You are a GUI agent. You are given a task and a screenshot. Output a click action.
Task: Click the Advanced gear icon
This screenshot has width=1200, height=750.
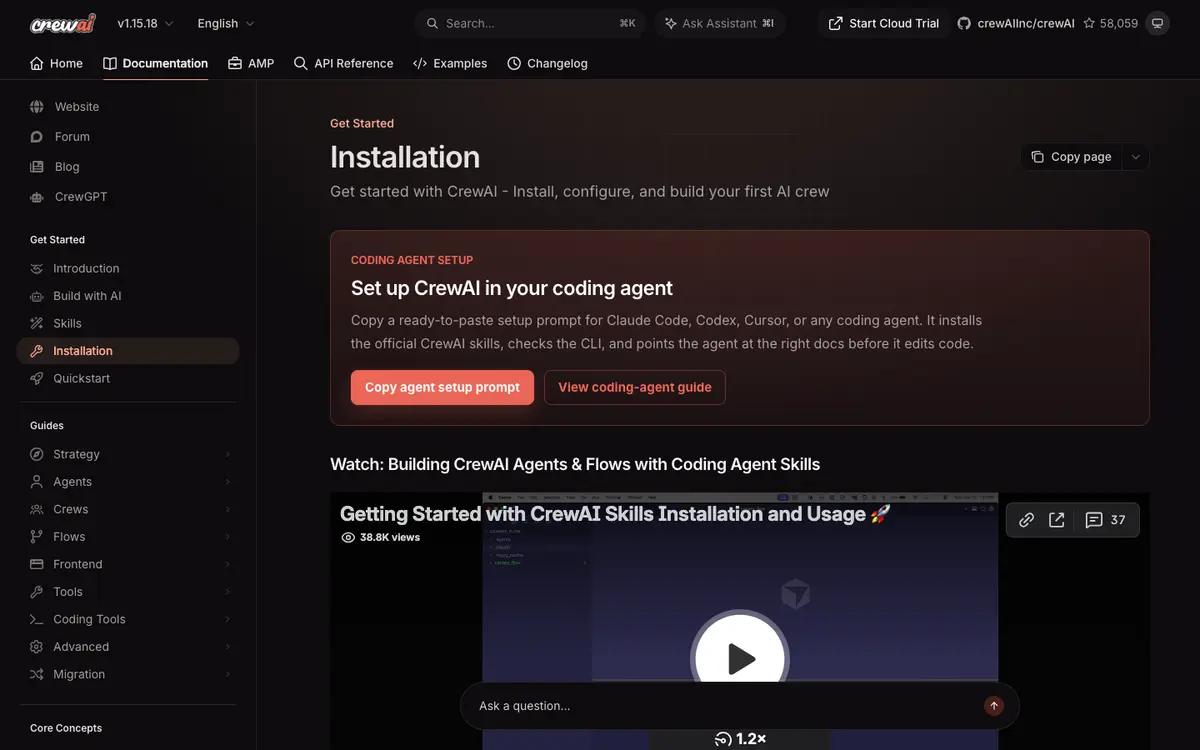[37, 647]
